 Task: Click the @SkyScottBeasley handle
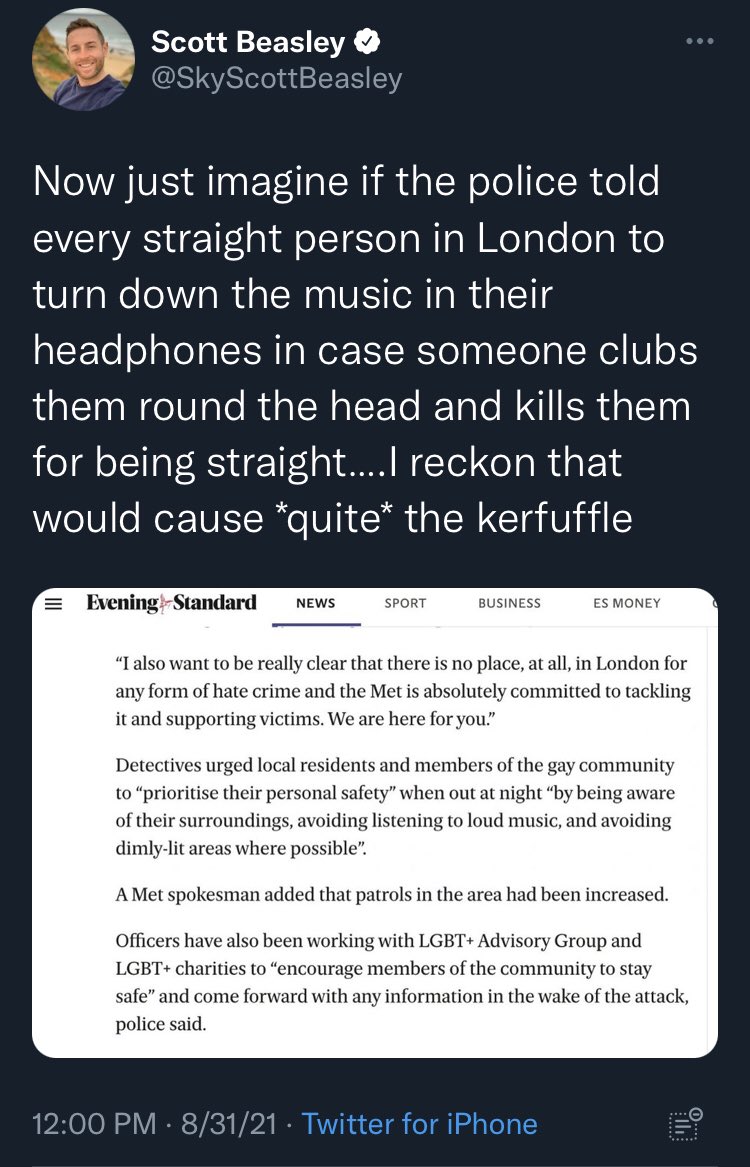tap(276, 79)
